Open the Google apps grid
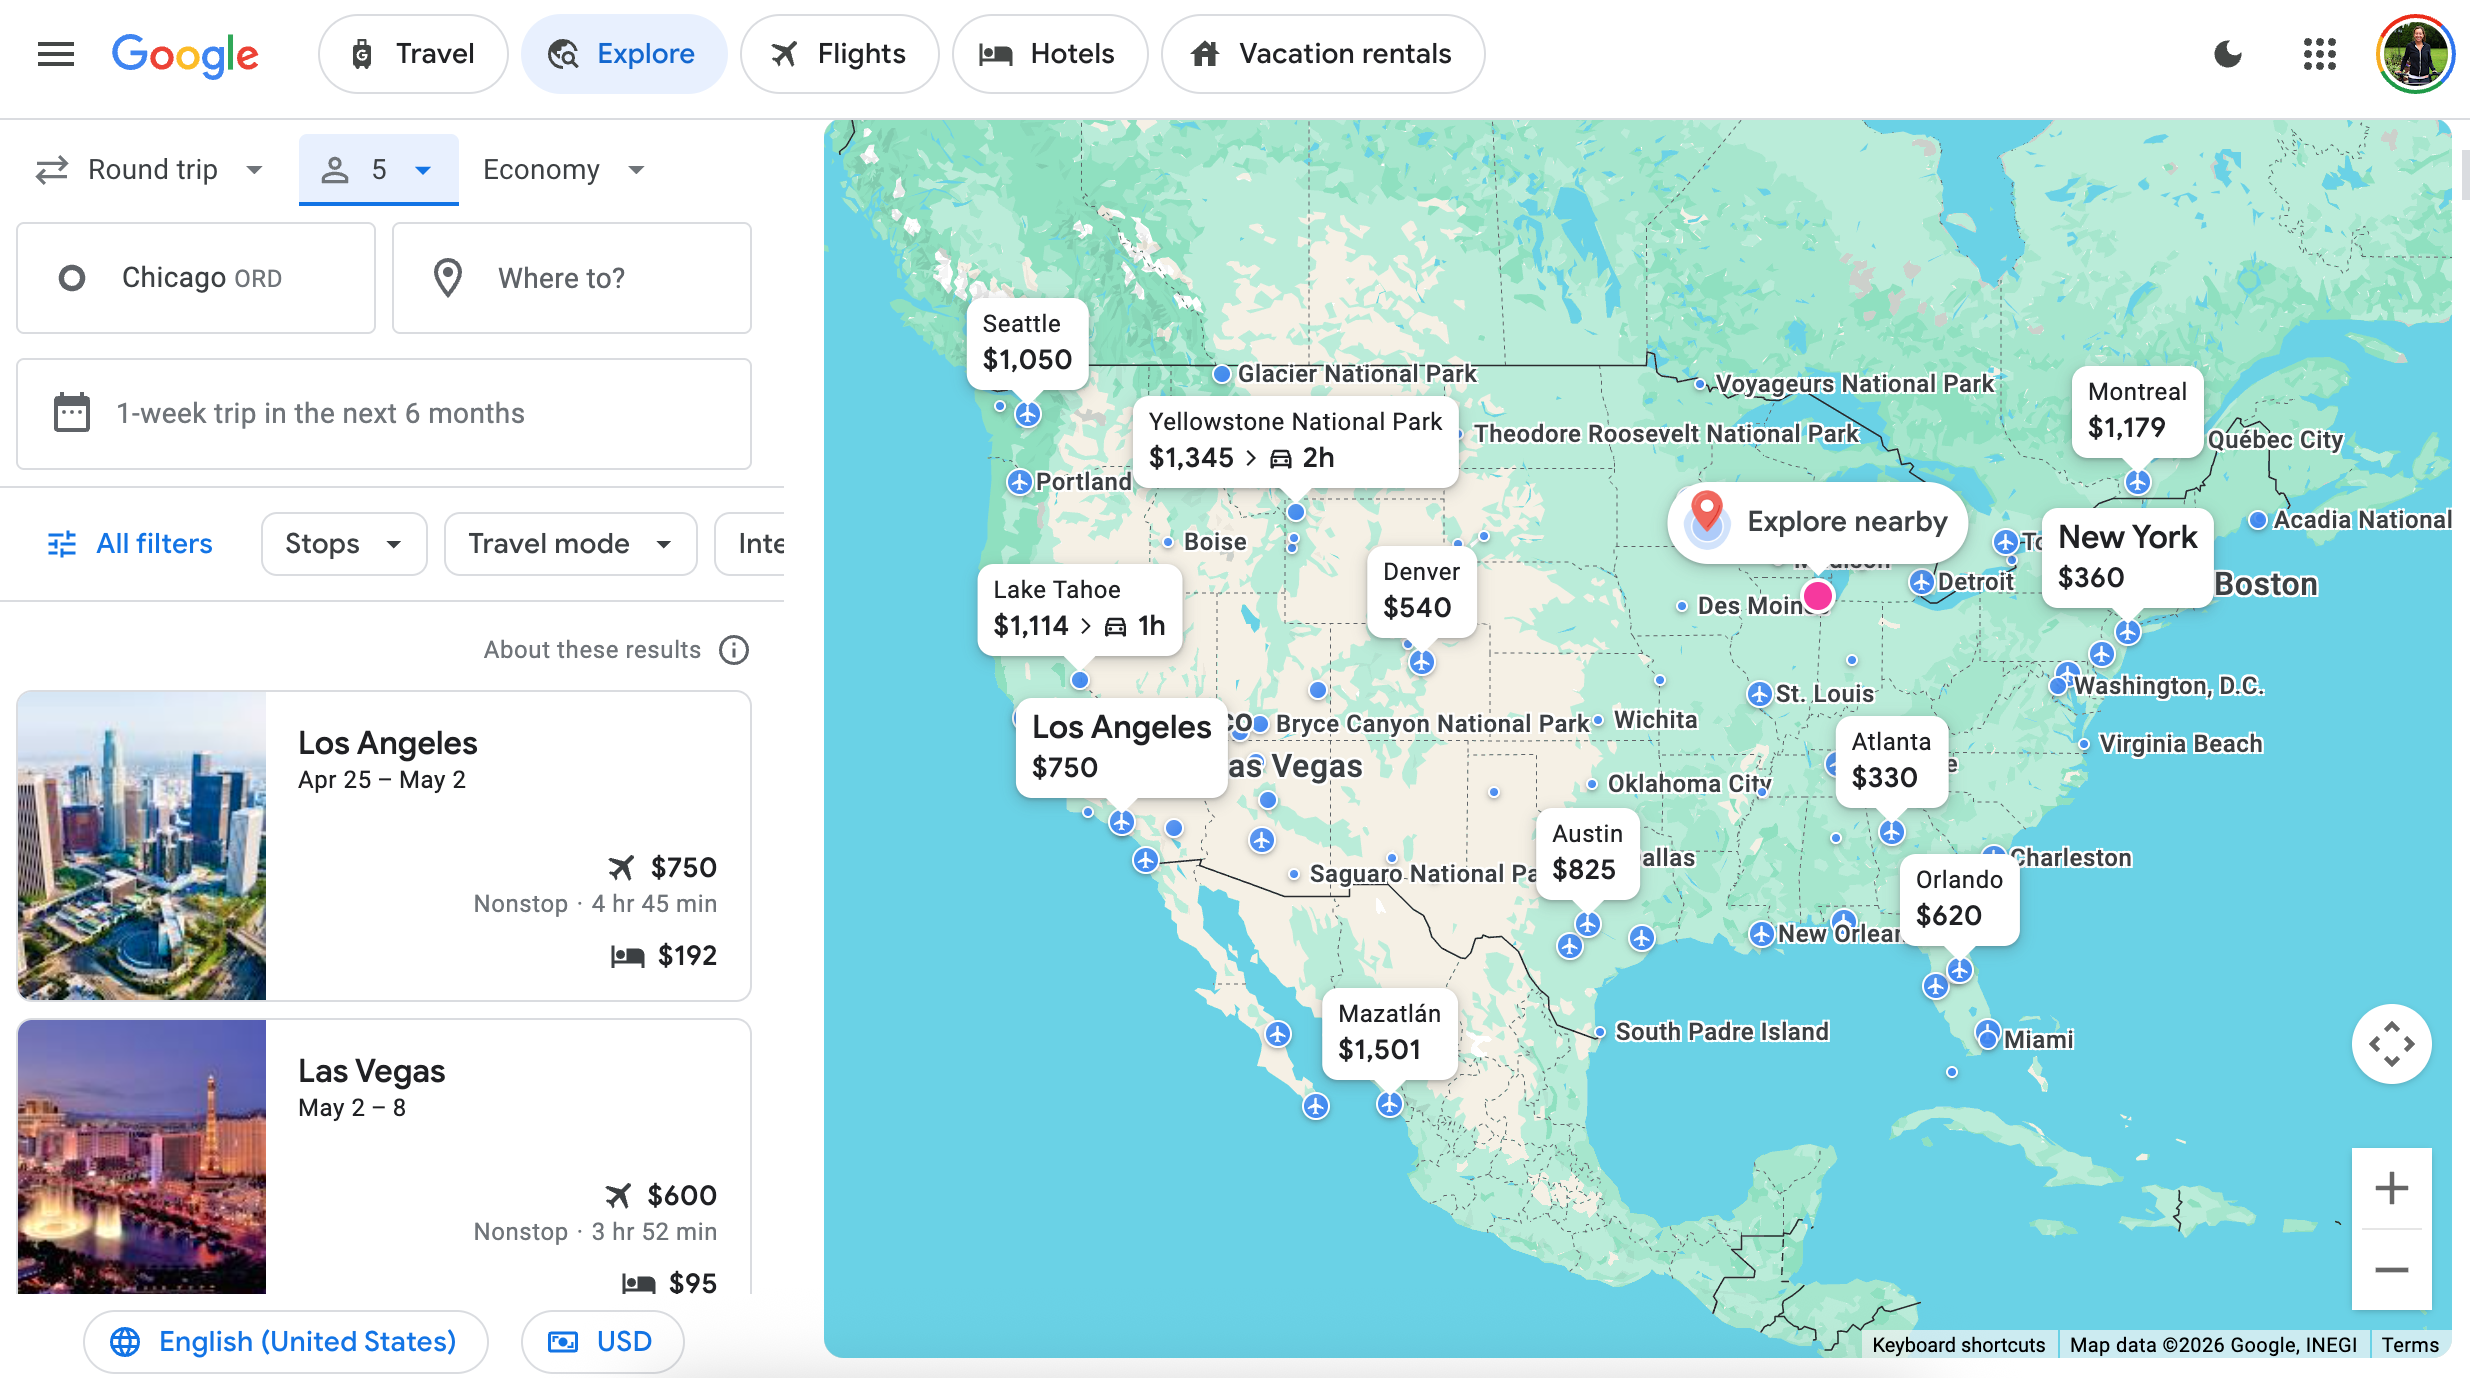2470x1378 pixels. pos(2319,54)
